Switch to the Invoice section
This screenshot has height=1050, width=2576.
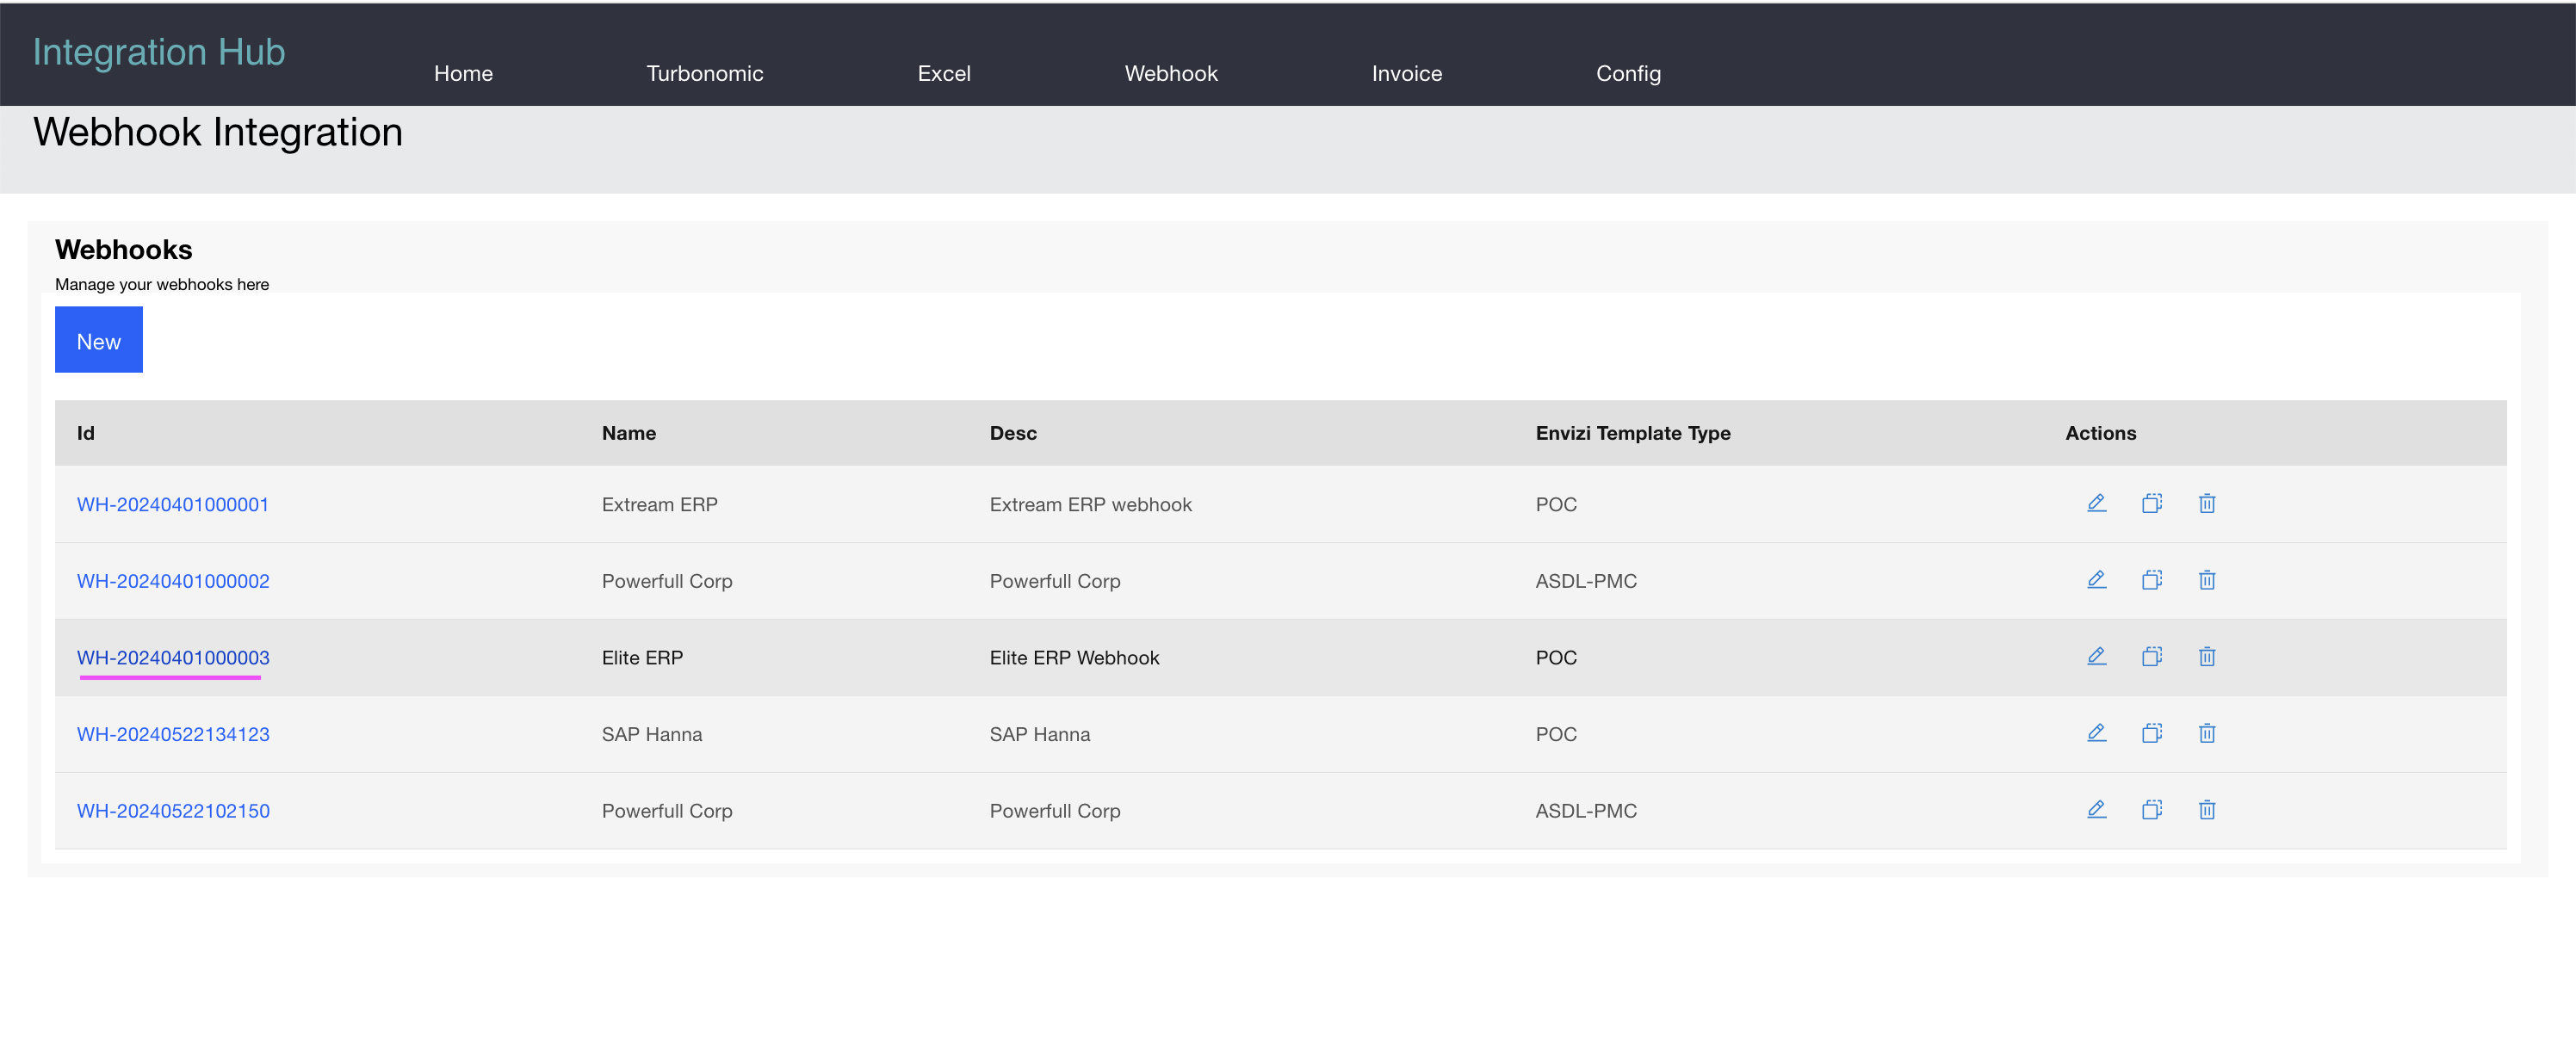(x=1406, y=73)
